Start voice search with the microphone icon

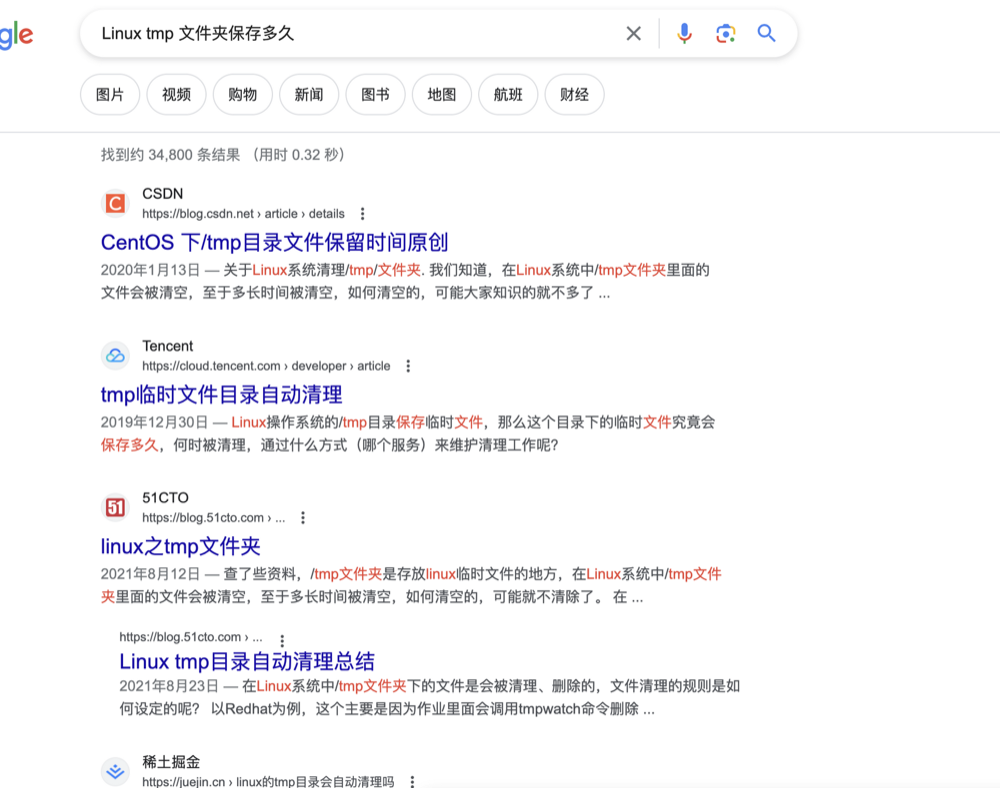pyautogui.click(x=684, y=34)
